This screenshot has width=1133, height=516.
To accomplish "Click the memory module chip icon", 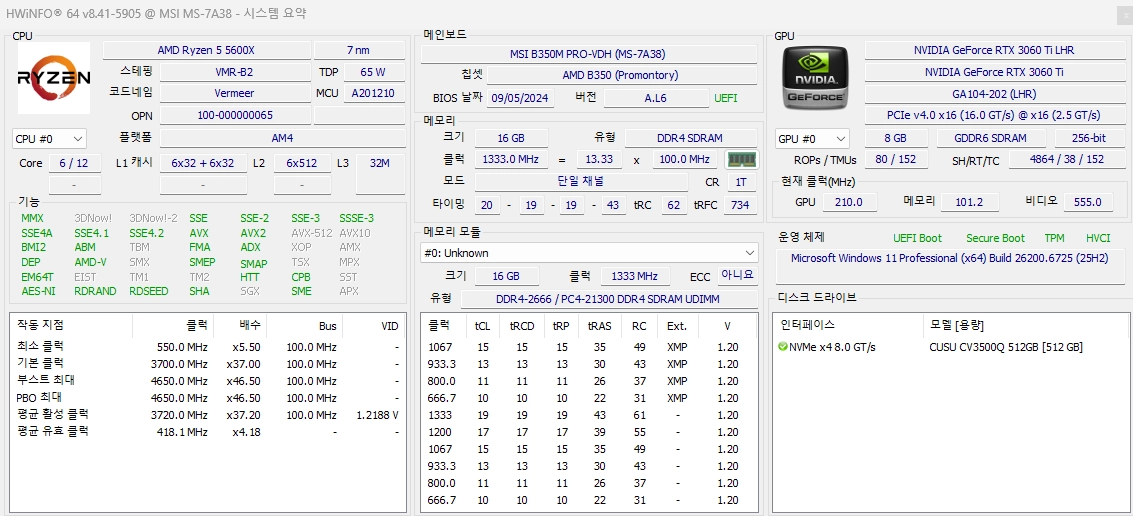I will pyautogui.click(x=741, y=160).
